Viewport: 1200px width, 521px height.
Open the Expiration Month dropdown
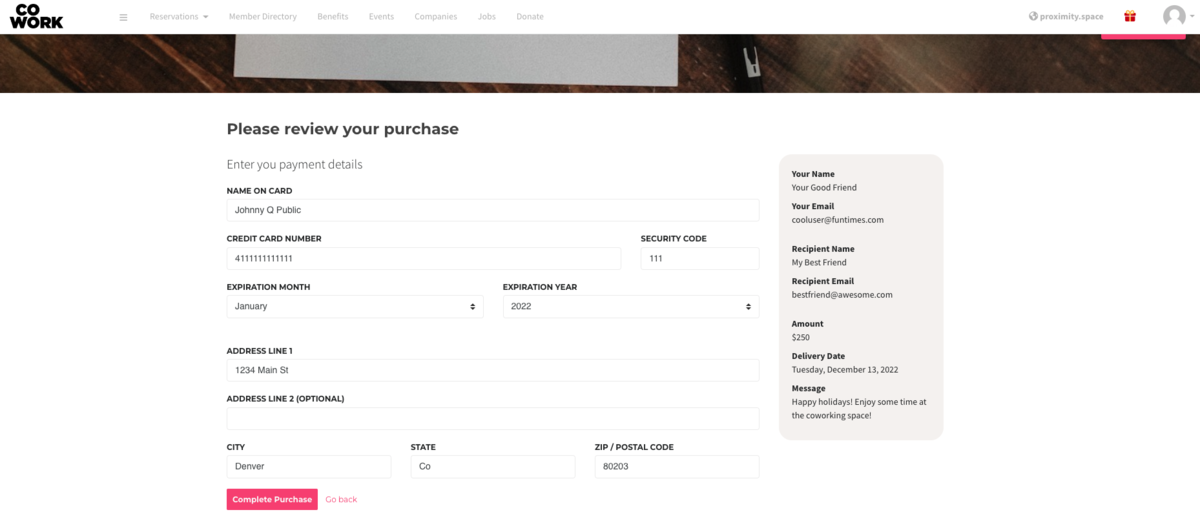point(355,306)
